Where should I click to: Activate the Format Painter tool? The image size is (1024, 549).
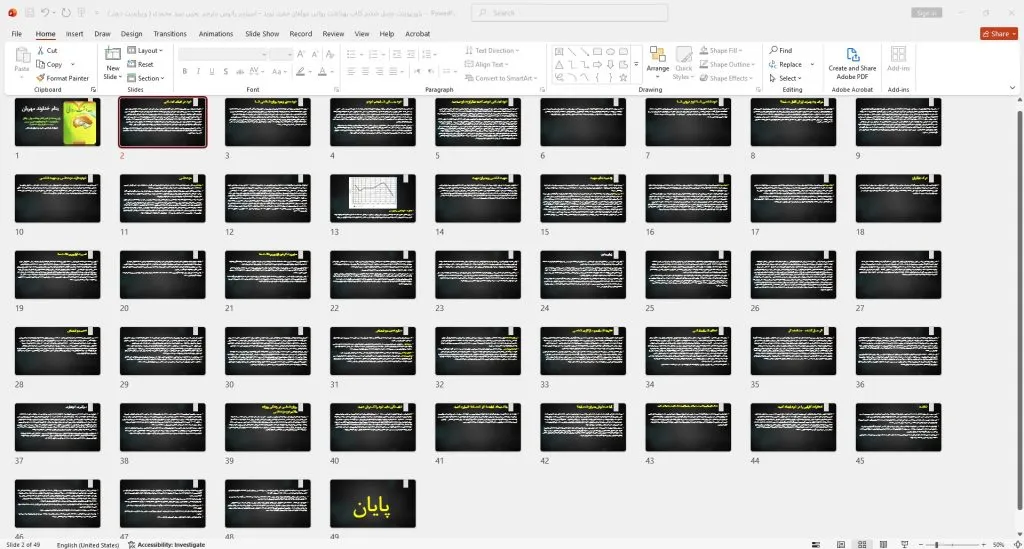tap(63, 78)
